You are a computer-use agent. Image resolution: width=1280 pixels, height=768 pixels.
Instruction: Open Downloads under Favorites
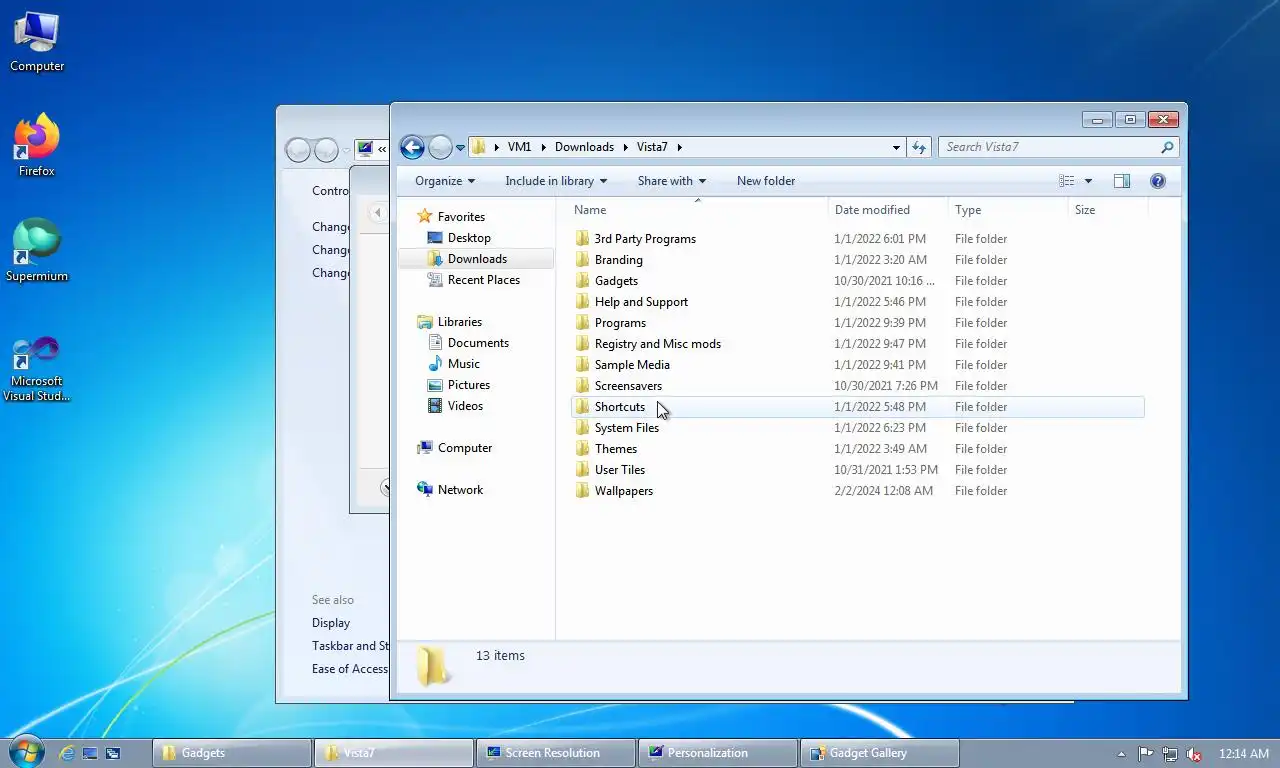[477, 259]
